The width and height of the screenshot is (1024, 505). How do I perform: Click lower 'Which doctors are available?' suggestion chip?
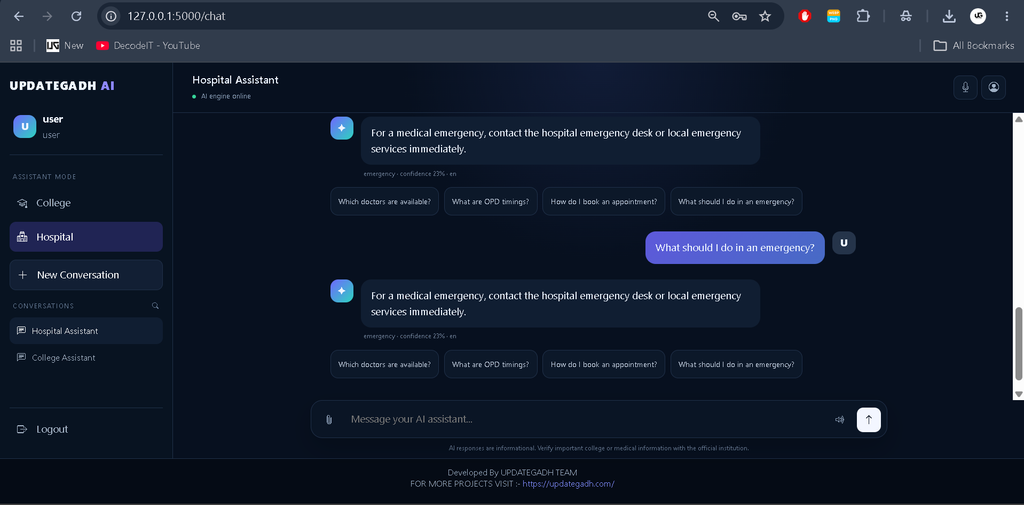pyautogui.click(x=384, y=365)
